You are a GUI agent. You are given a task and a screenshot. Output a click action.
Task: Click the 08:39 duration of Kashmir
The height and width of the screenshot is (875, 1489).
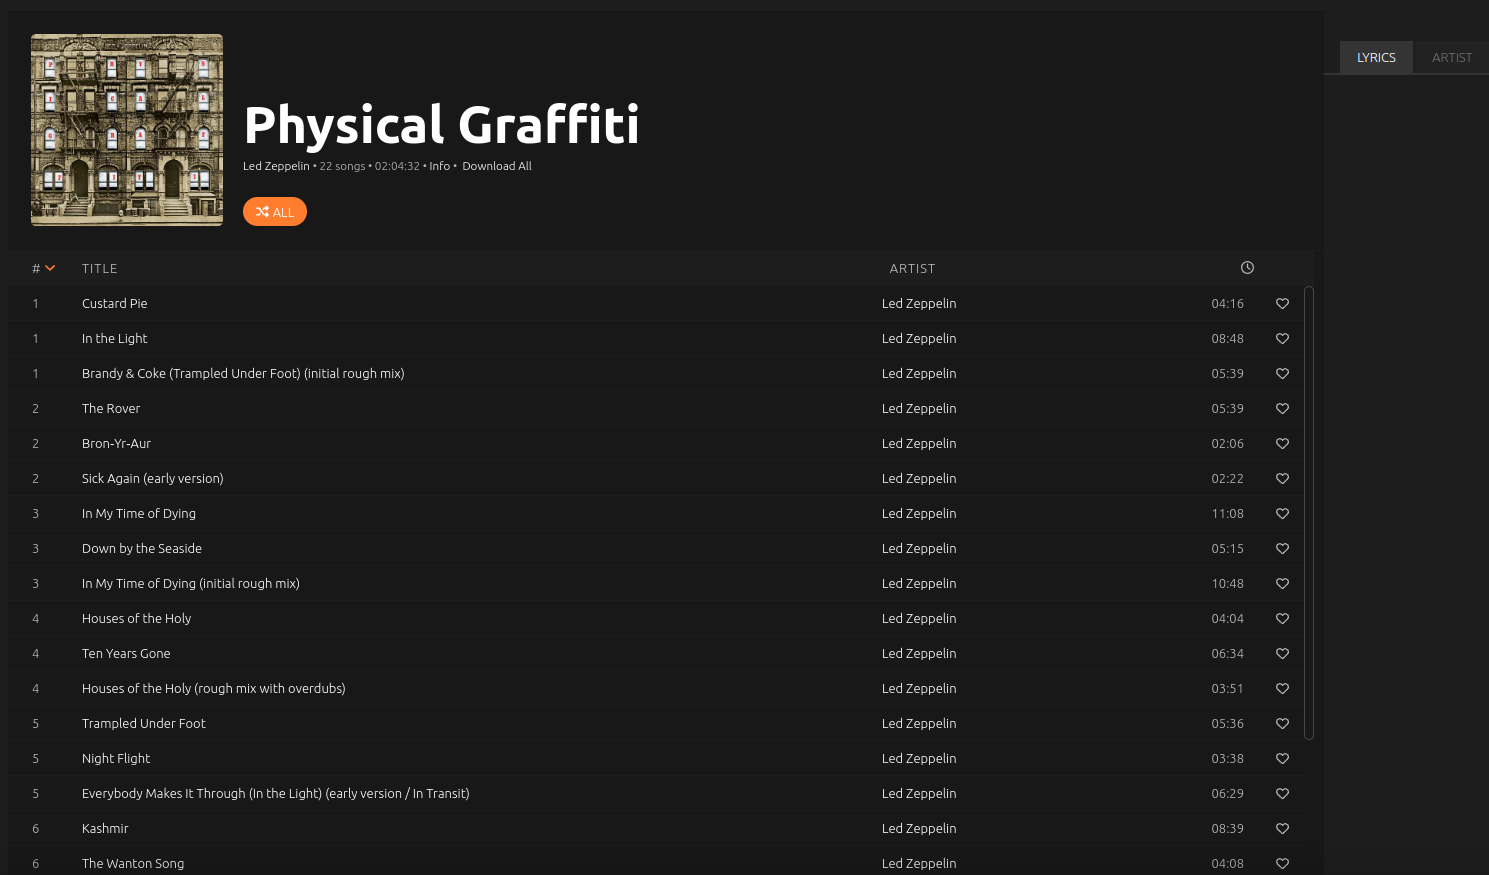(x=1228, y=829)
